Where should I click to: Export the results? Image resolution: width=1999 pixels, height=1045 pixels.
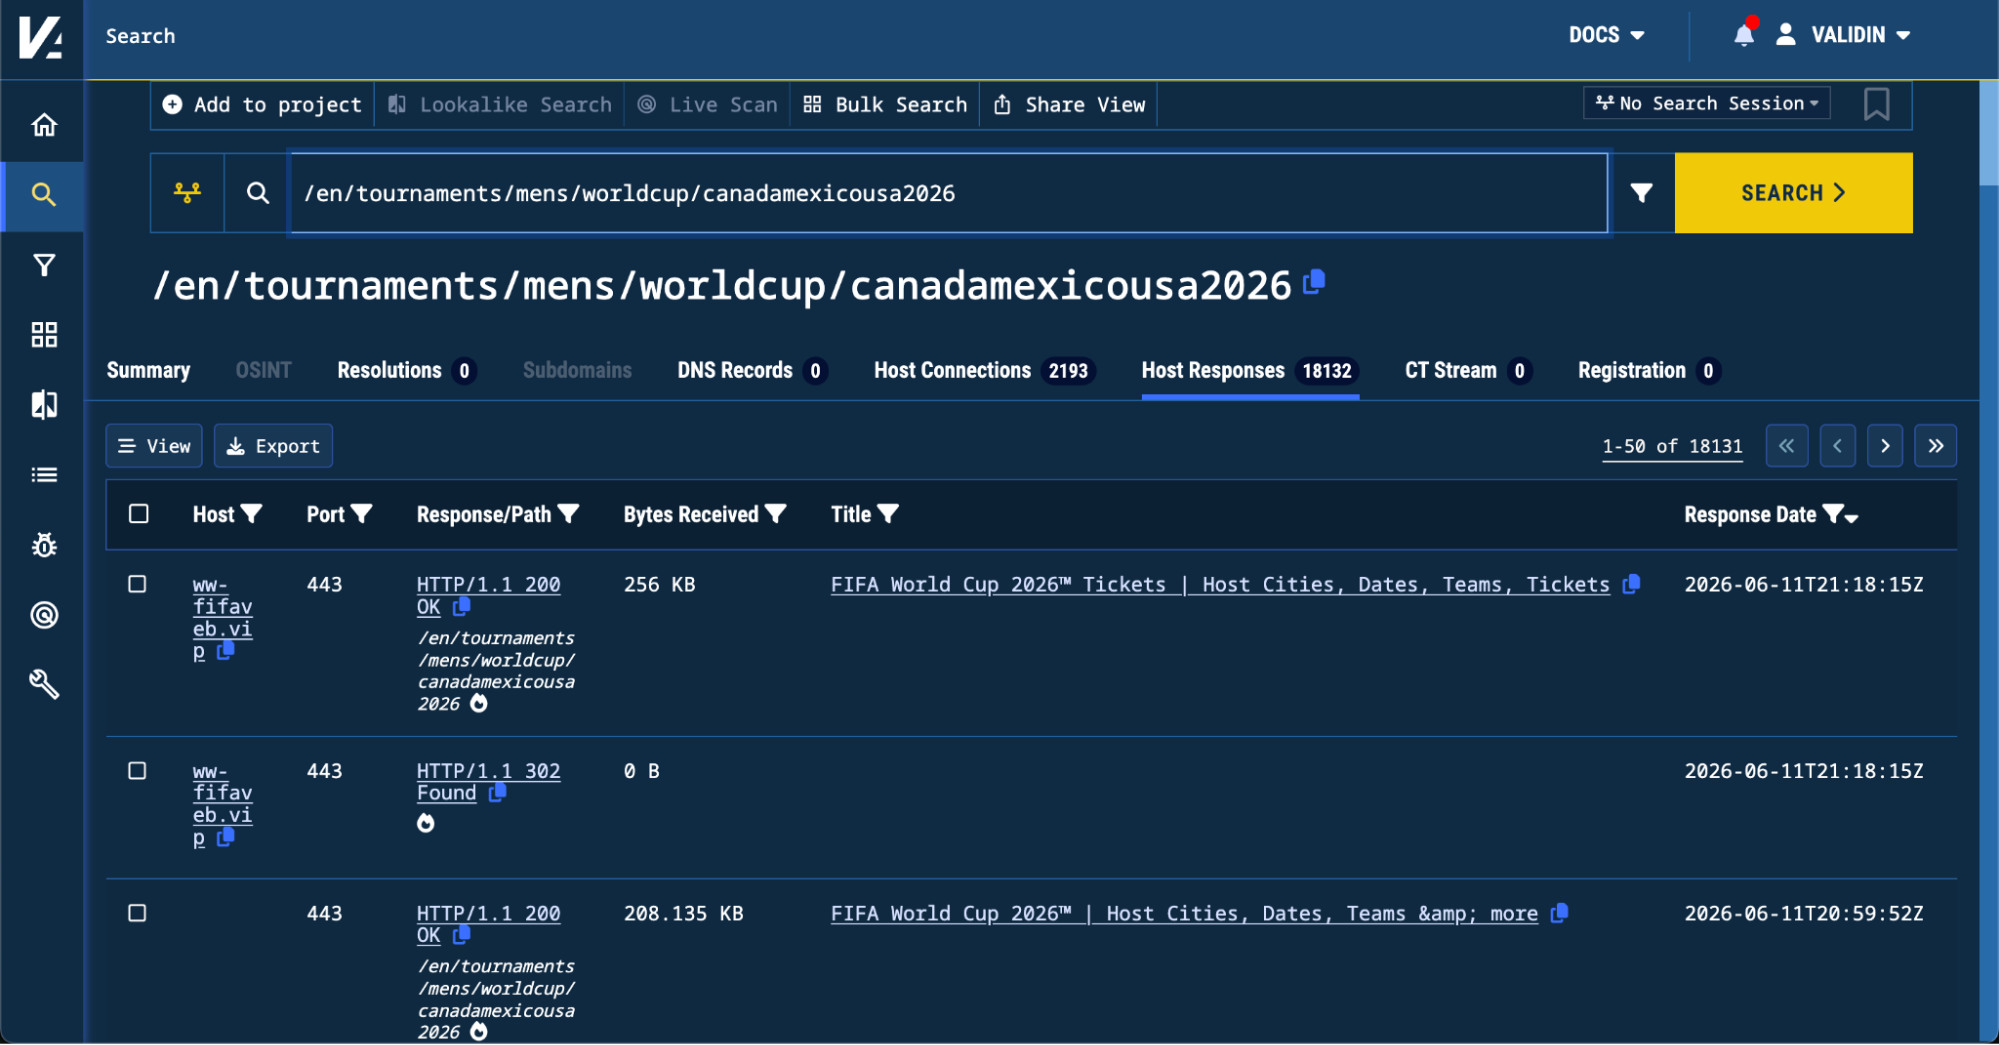pos(273,446)
